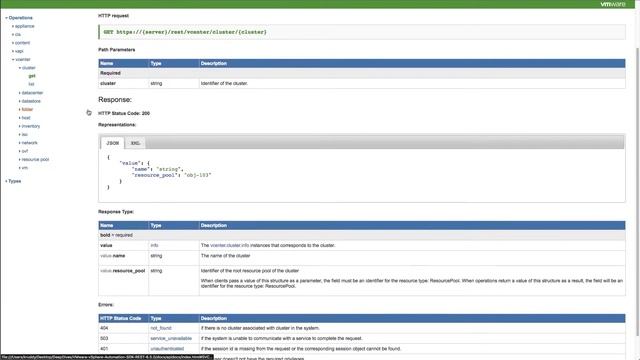640x360 pixels.
Task: Select the list operation under cluster
Action: (x=31, y=84)
